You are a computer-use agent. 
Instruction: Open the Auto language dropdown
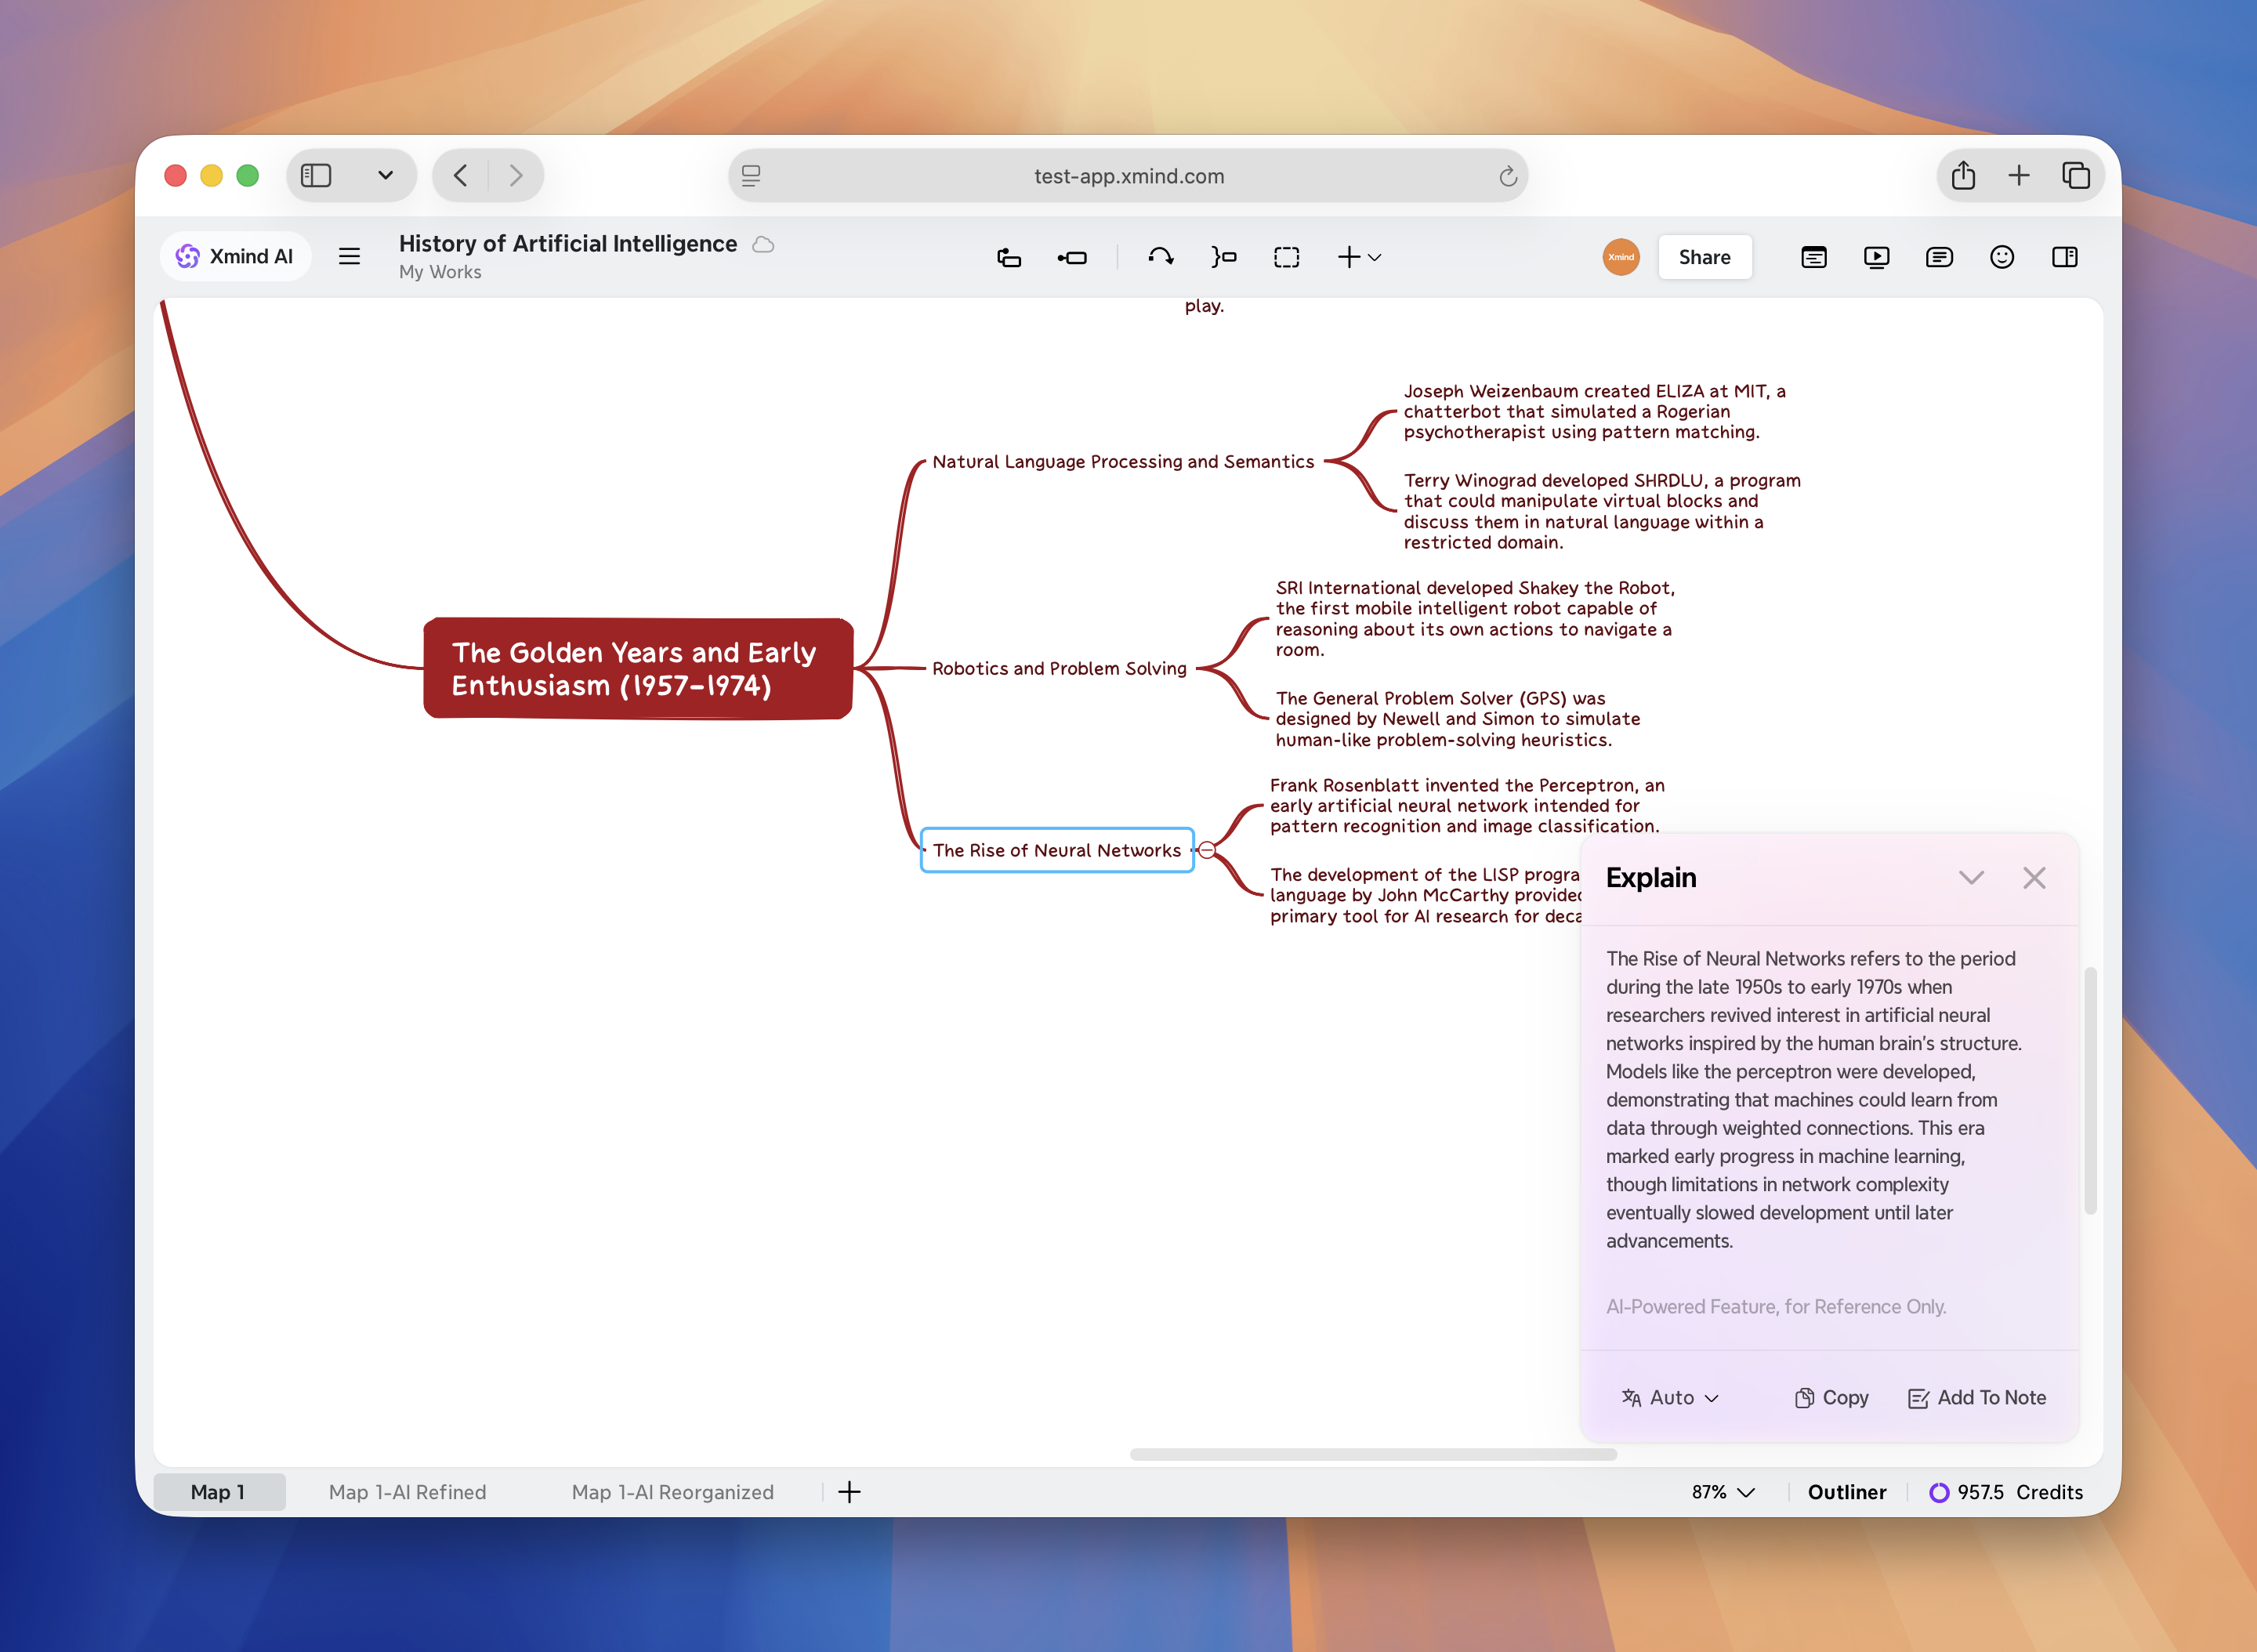(1670, 1398)
